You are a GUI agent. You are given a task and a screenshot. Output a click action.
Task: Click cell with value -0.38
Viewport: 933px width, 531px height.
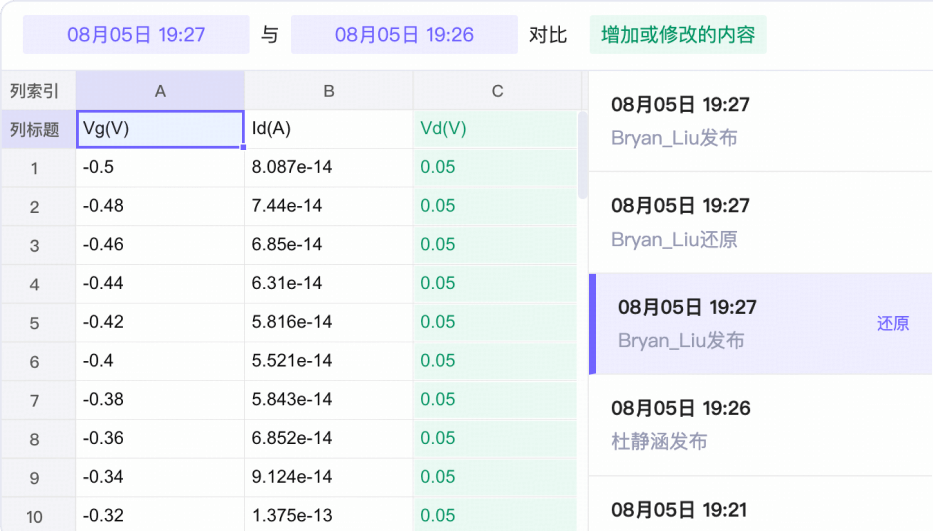click(160, 400)
